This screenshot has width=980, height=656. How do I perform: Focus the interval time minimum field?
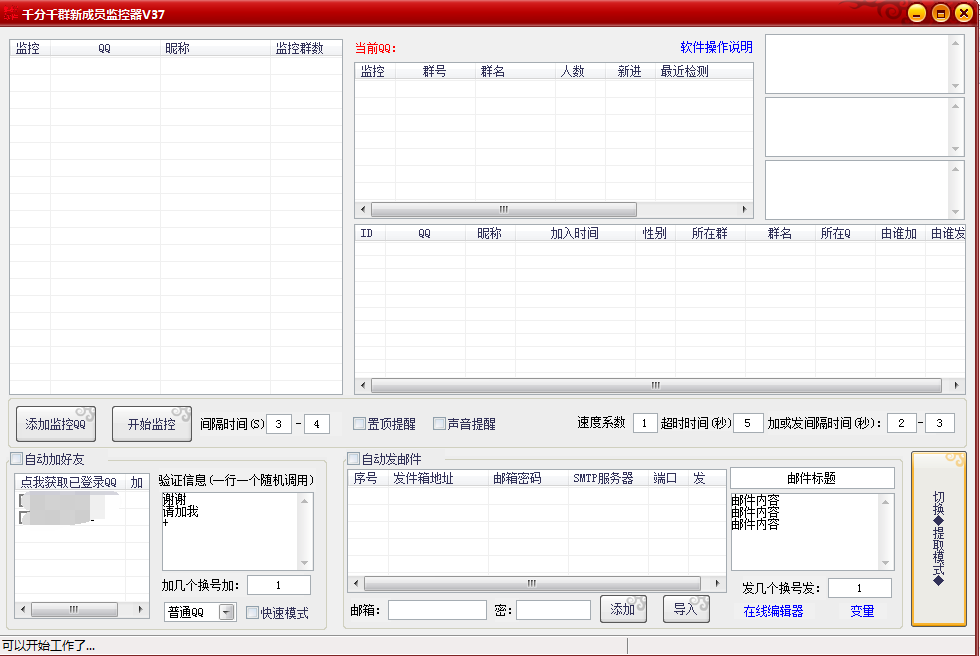[279, 424]
